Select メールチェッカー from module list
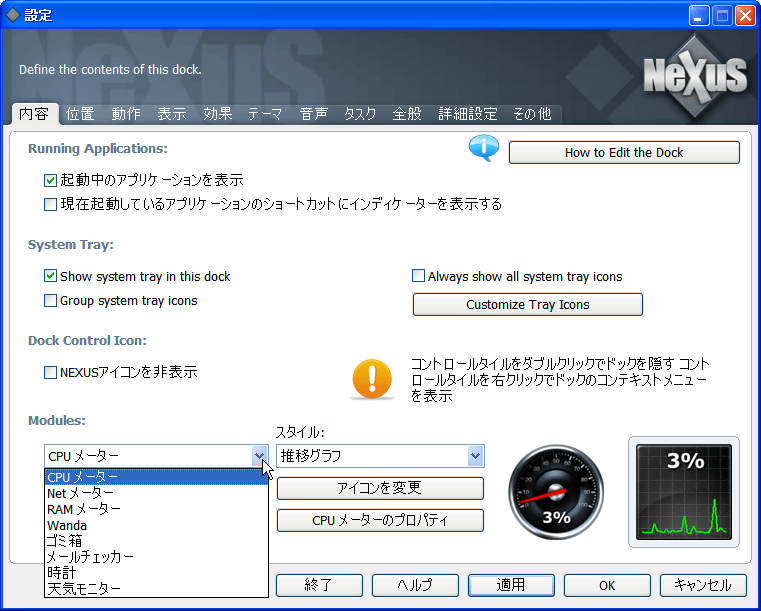This screenshot has width=761, height=611. (x=156, y=557)
